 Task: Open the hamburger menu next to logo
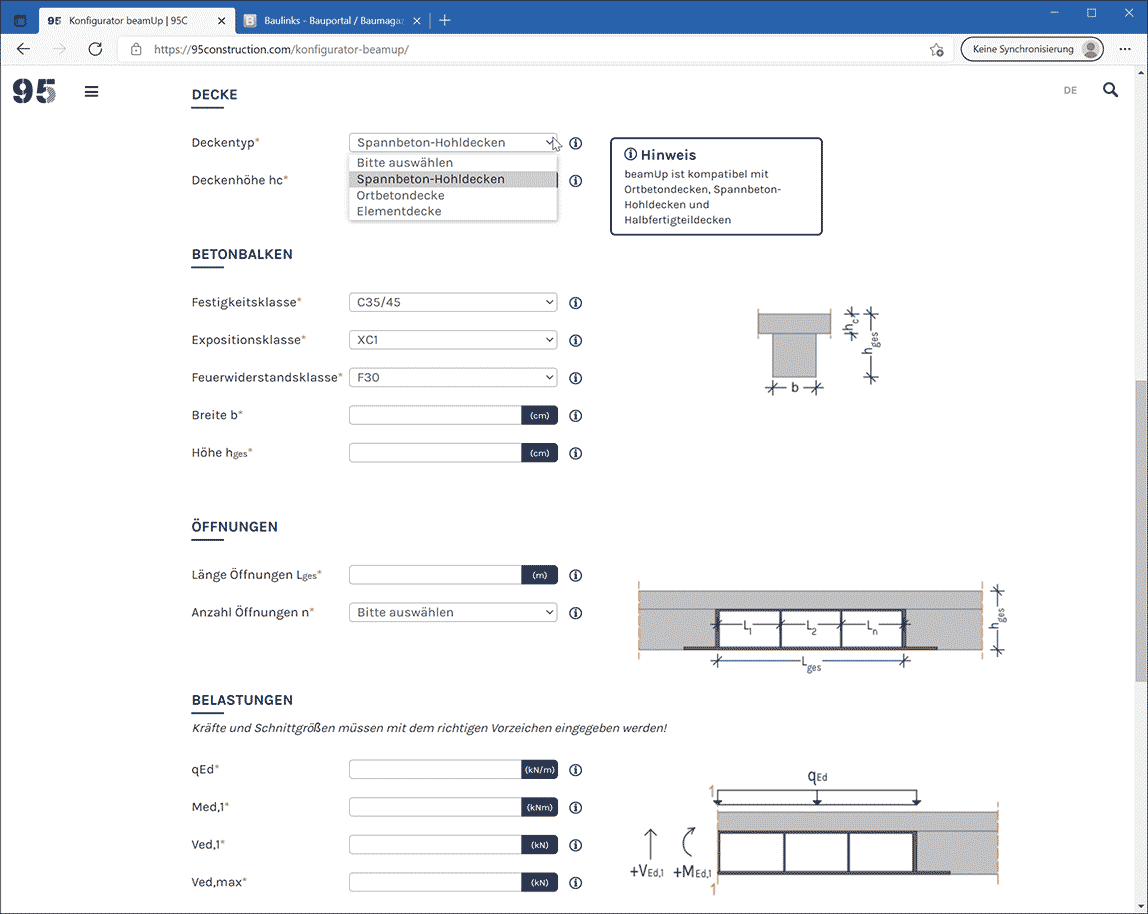pyautogui.click(x=92, y=92)
